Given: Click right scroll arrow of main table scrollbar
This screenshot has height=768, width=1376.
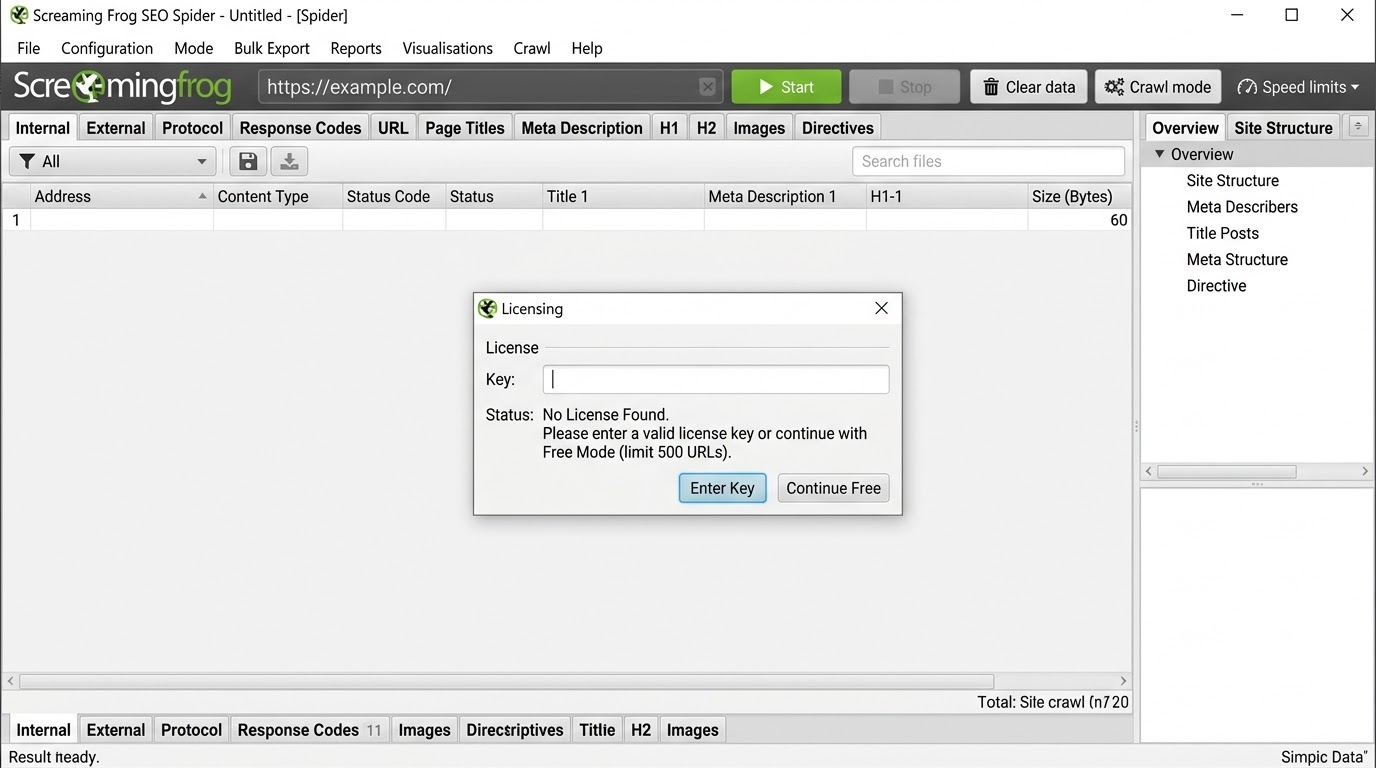Looking at the screenshot, I should pos(1123,681).
